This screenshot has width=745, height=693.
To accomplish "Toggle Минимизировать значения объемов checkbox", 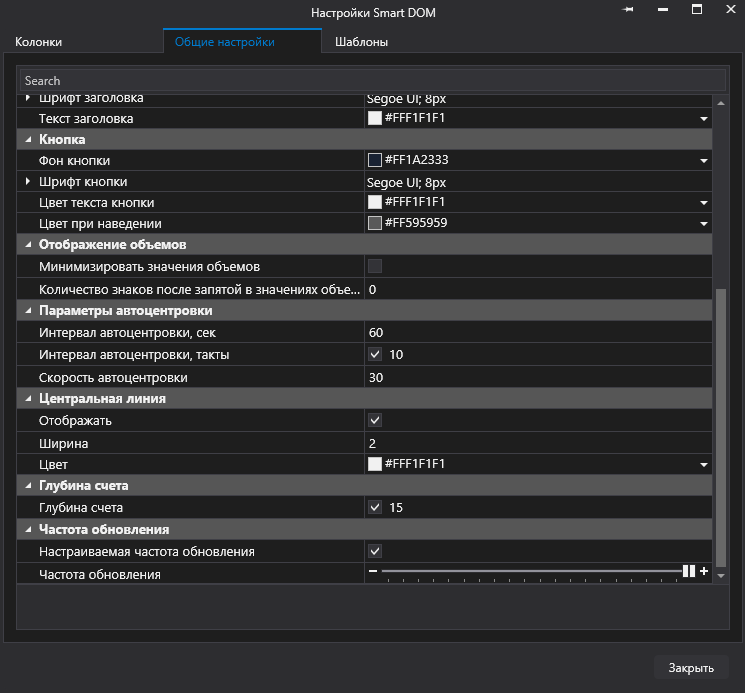I will pyautogui.click(x=375, y=266).
